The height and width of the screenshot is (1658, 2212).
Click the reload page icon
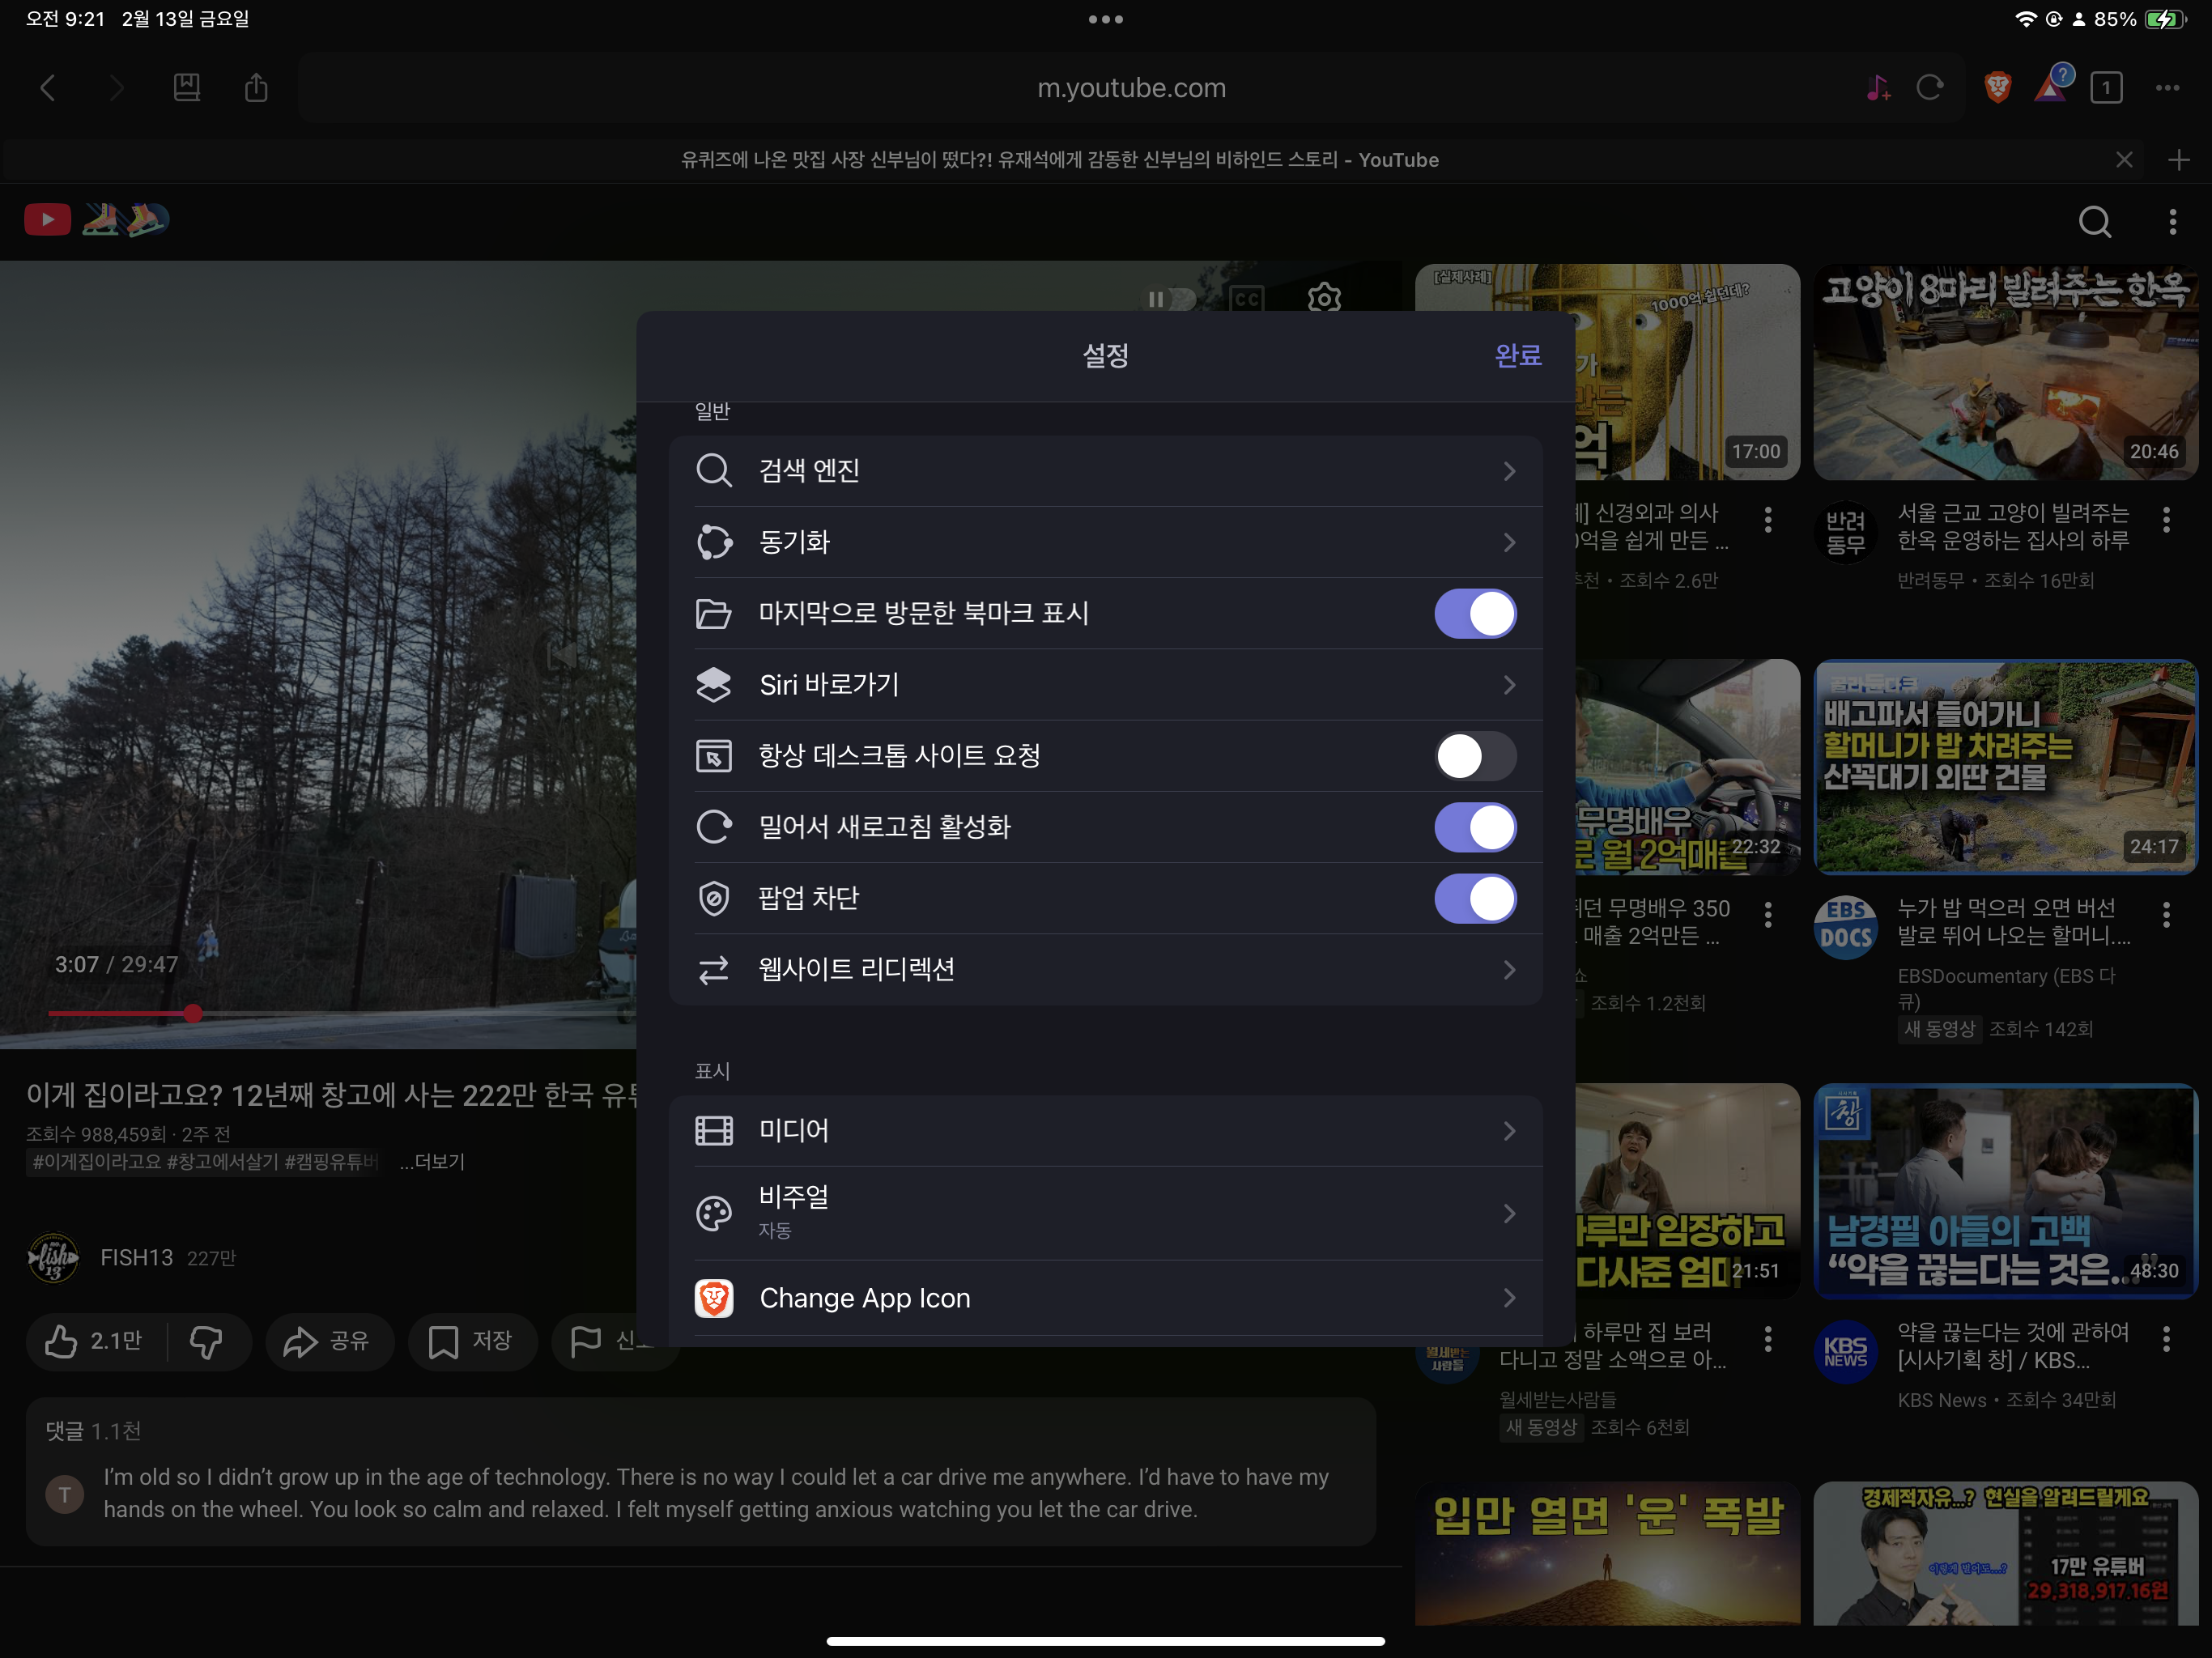(x=1930, y=88)
